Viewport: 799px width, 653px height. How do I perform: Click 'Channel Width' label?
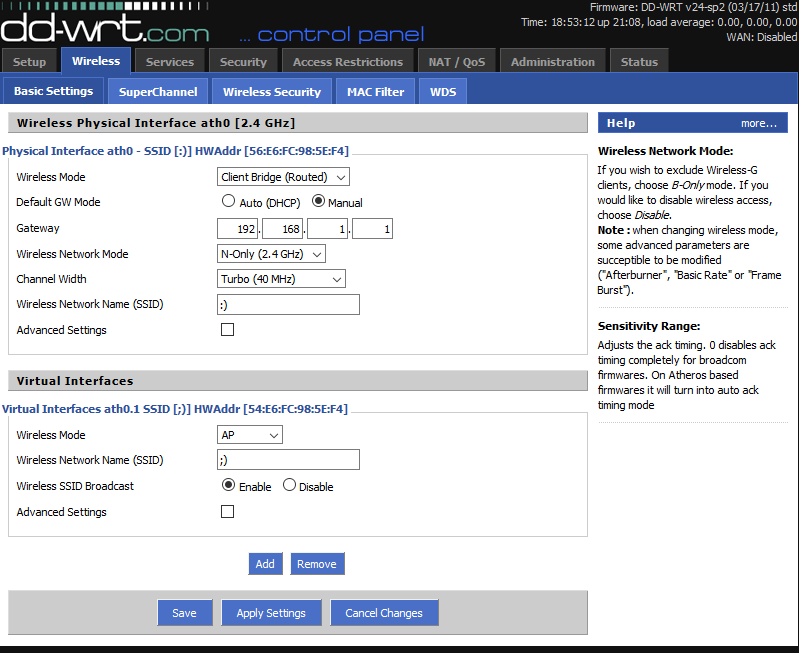point(51,279)
